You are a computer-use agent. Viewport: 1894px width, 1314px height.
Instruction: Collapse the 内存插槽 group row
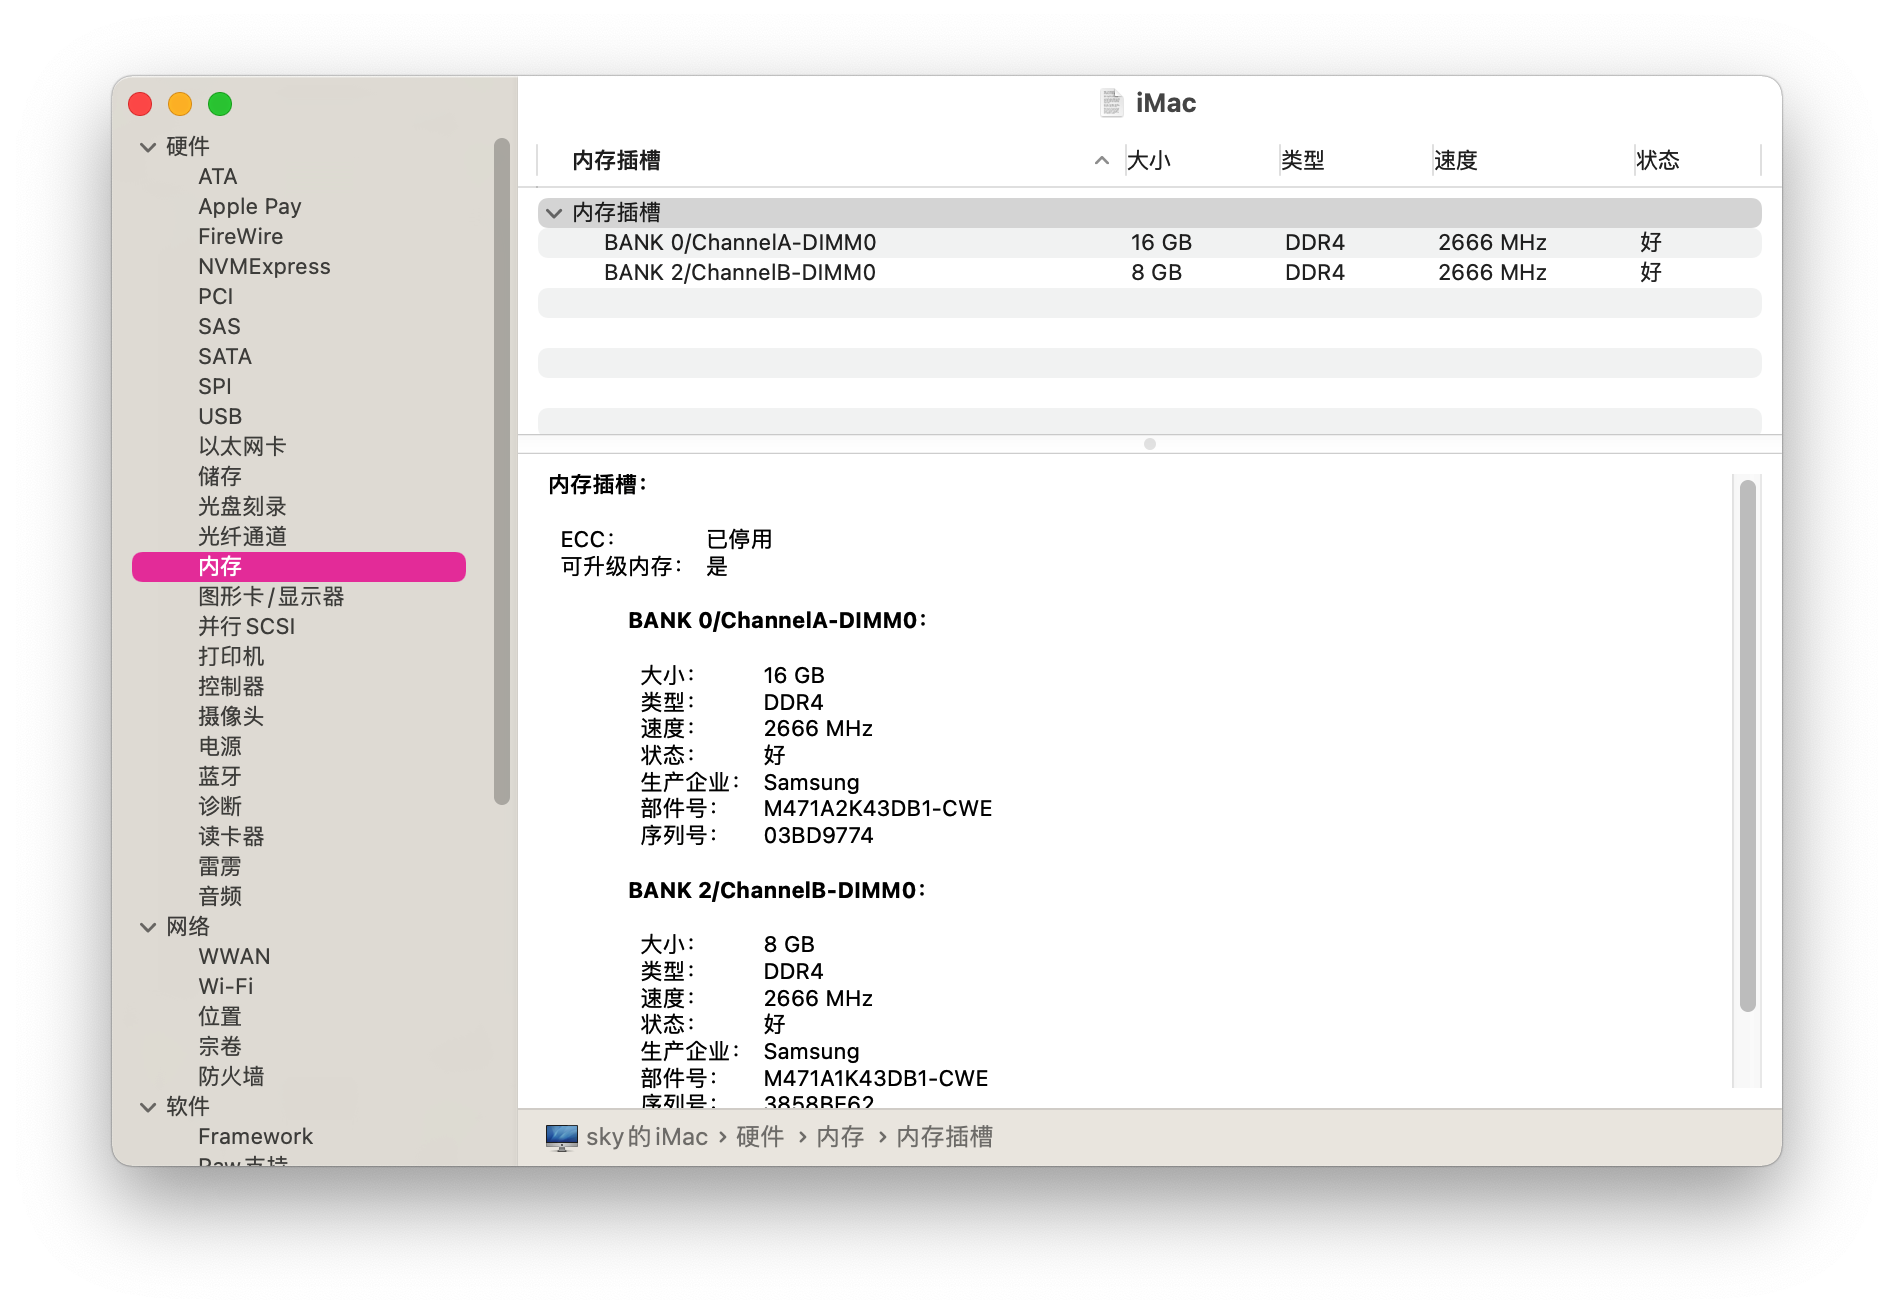(x=554, y=213)
